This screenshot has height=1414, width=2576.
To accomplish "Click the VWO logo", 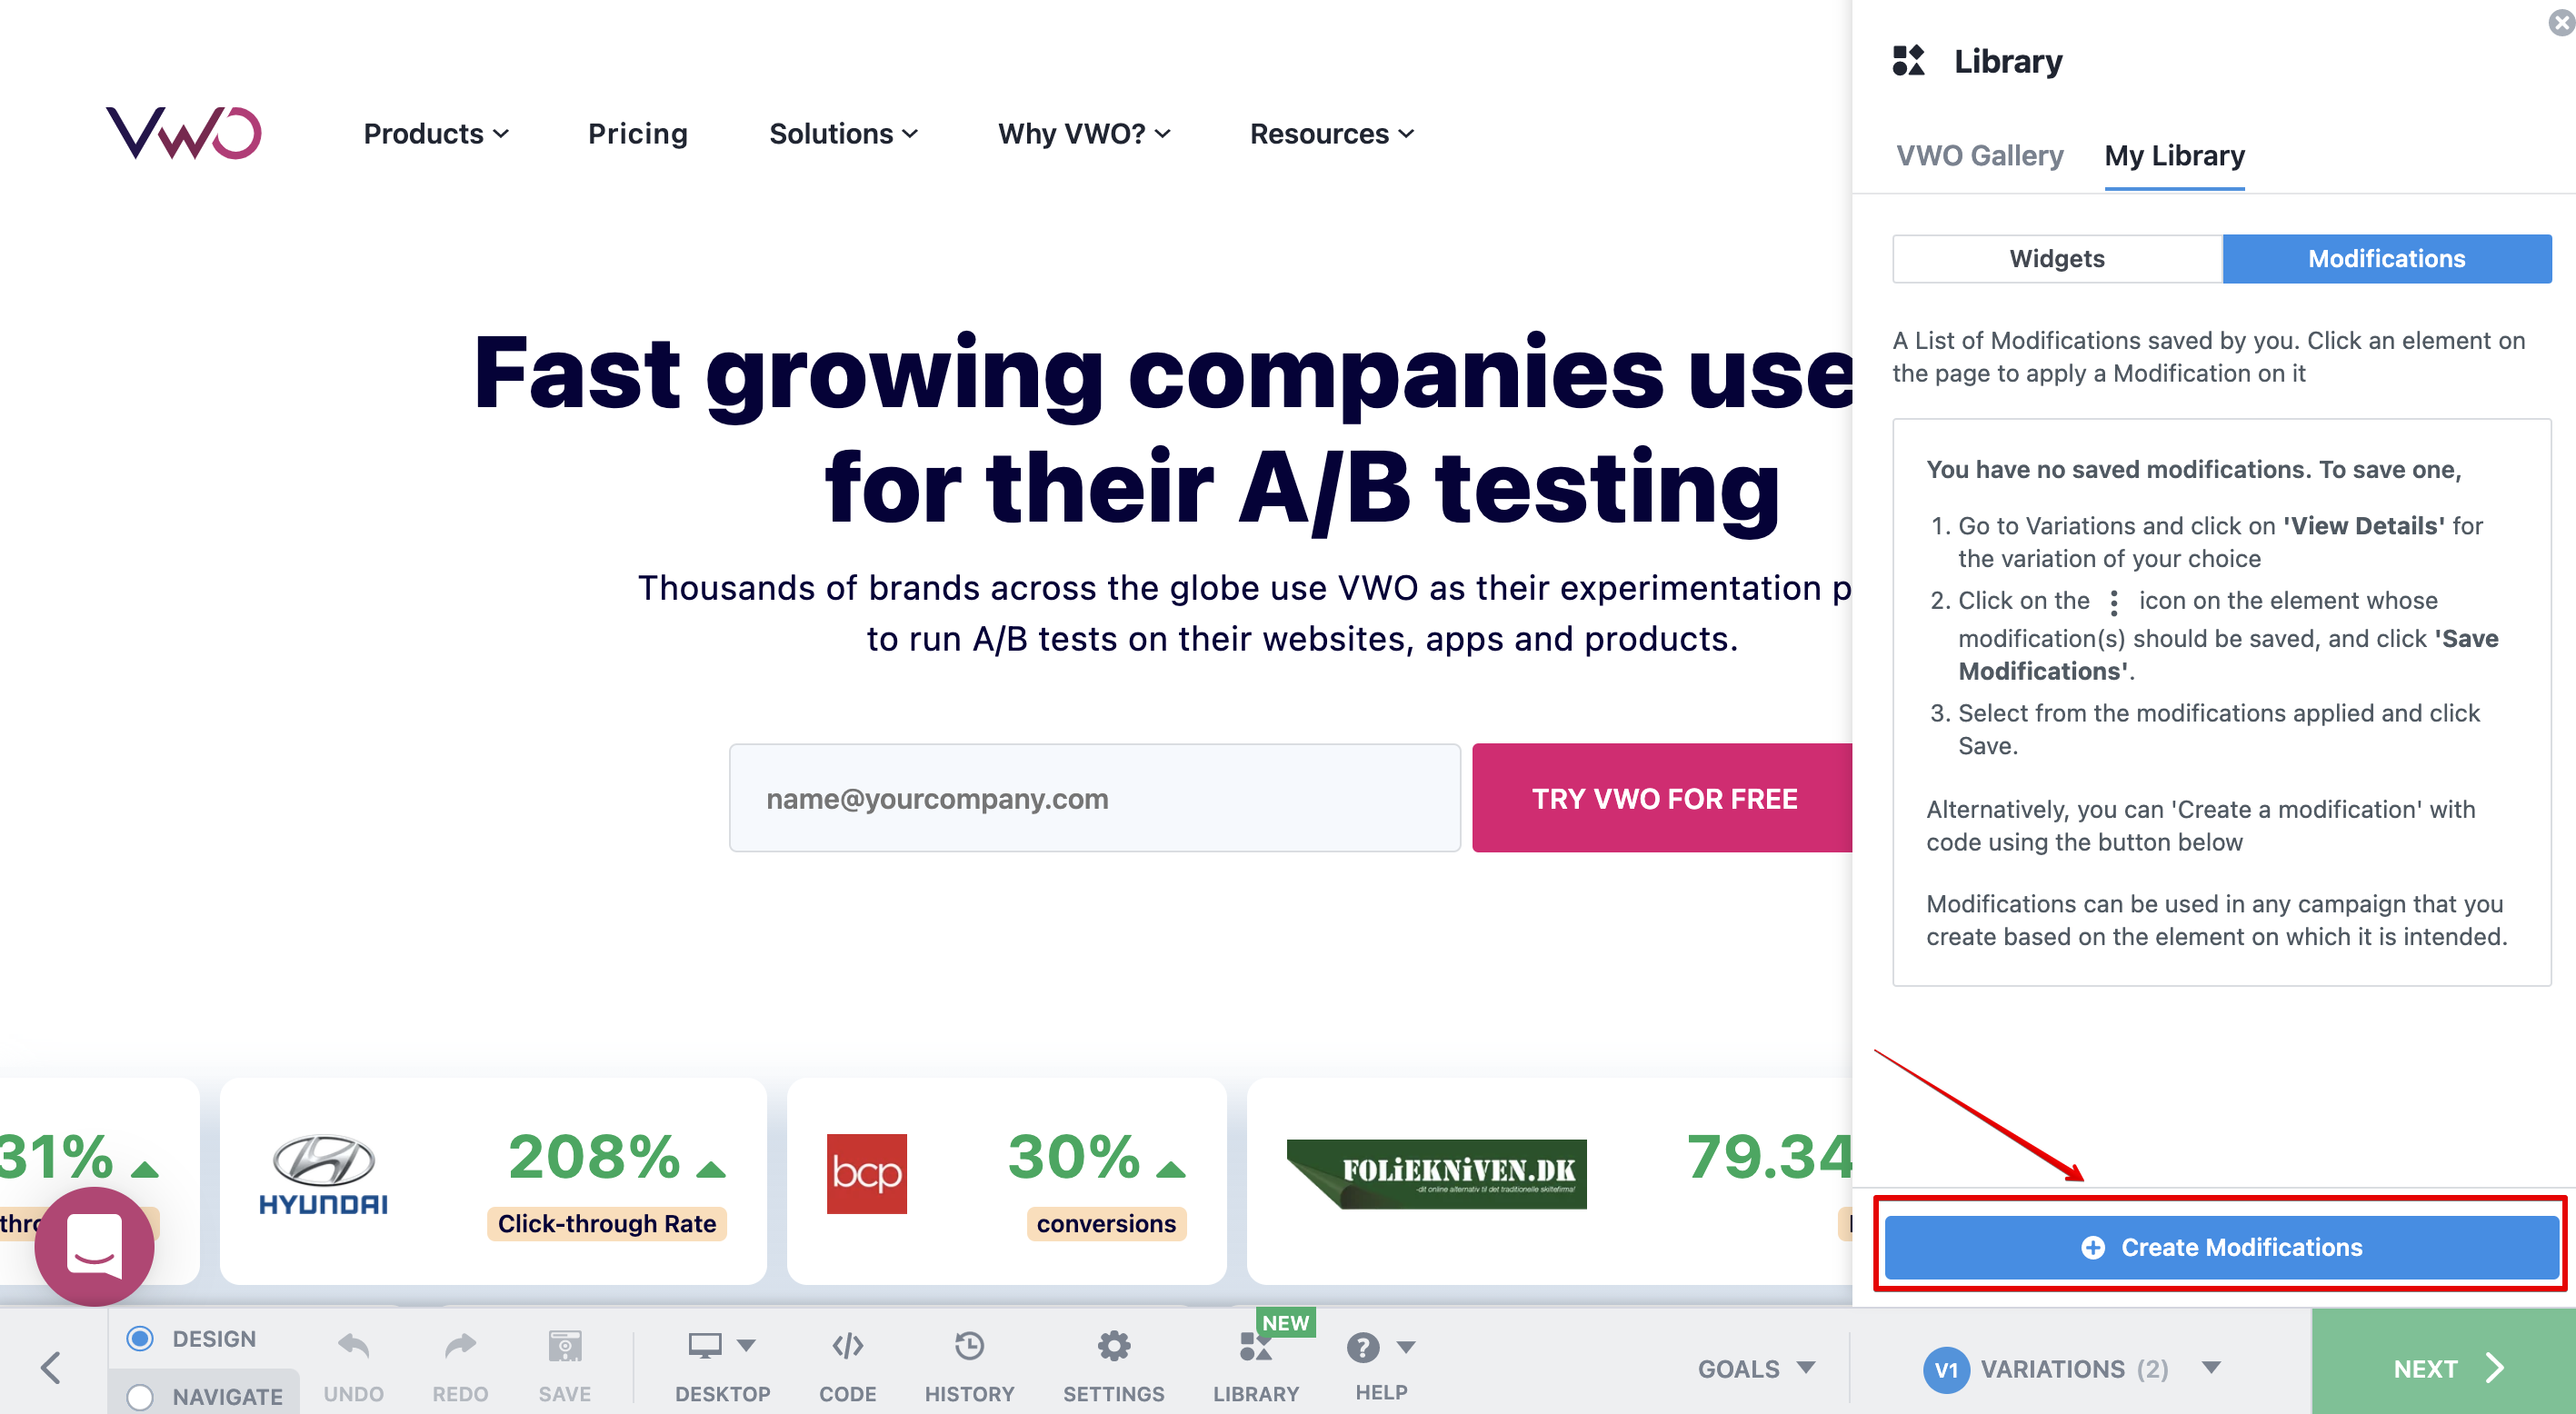I will (x=184, y=133).
